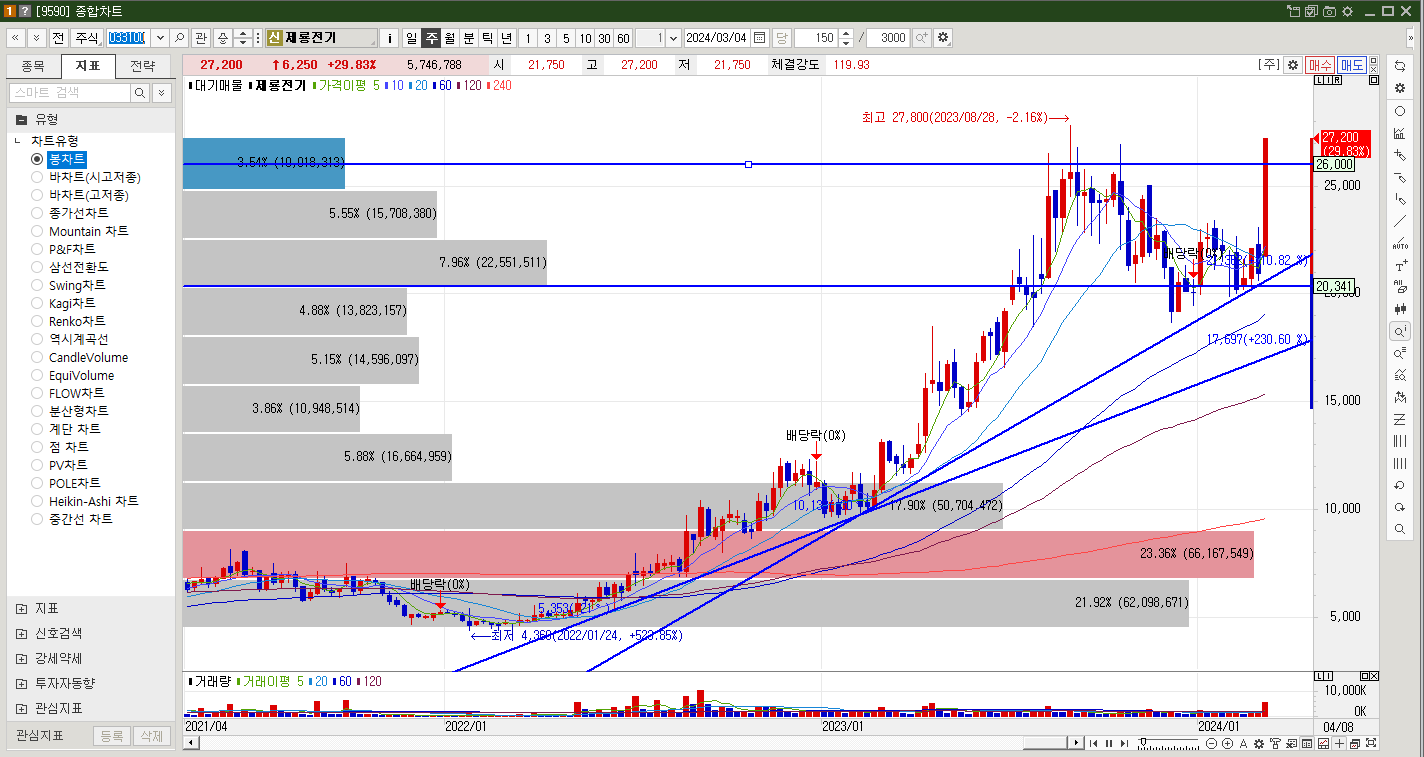Zoom out chart with minus icon
This screenshot has height=757, width=1424.
(x=1212, y=743)
